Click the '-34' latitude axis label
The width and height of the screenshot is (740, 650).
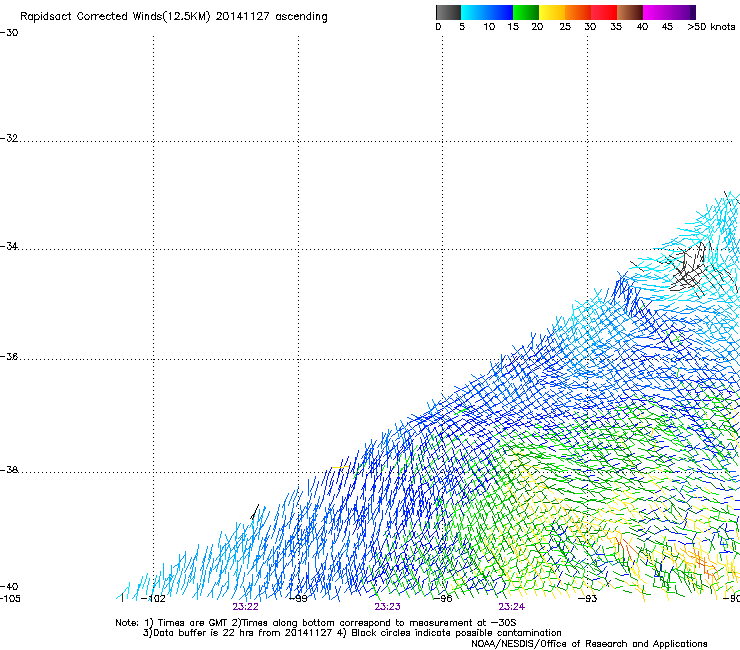pyautogui.click(x=9, y=246)
